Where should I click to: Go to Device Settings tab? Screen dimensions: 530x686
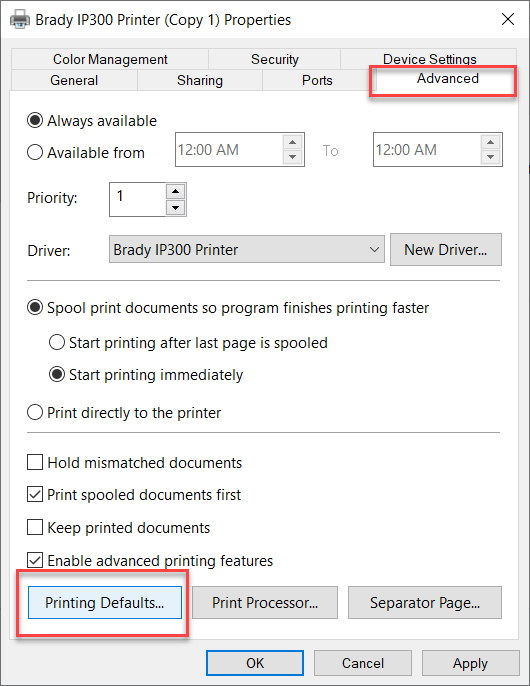(429, 59)
